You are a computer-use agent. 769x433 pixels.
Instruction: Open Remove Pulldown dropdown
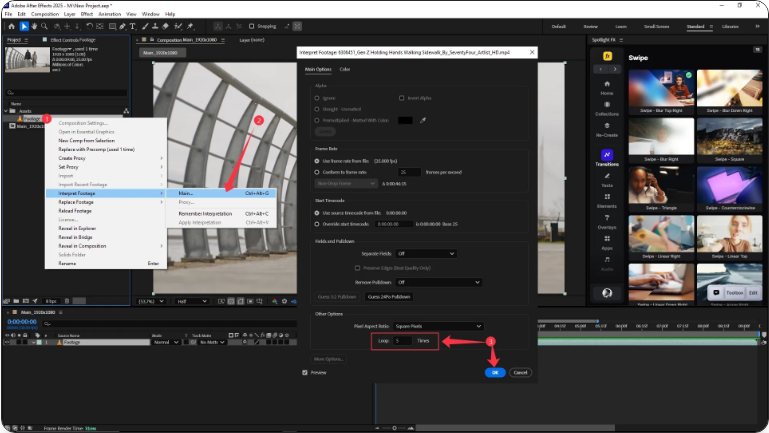tap(440, 282)
